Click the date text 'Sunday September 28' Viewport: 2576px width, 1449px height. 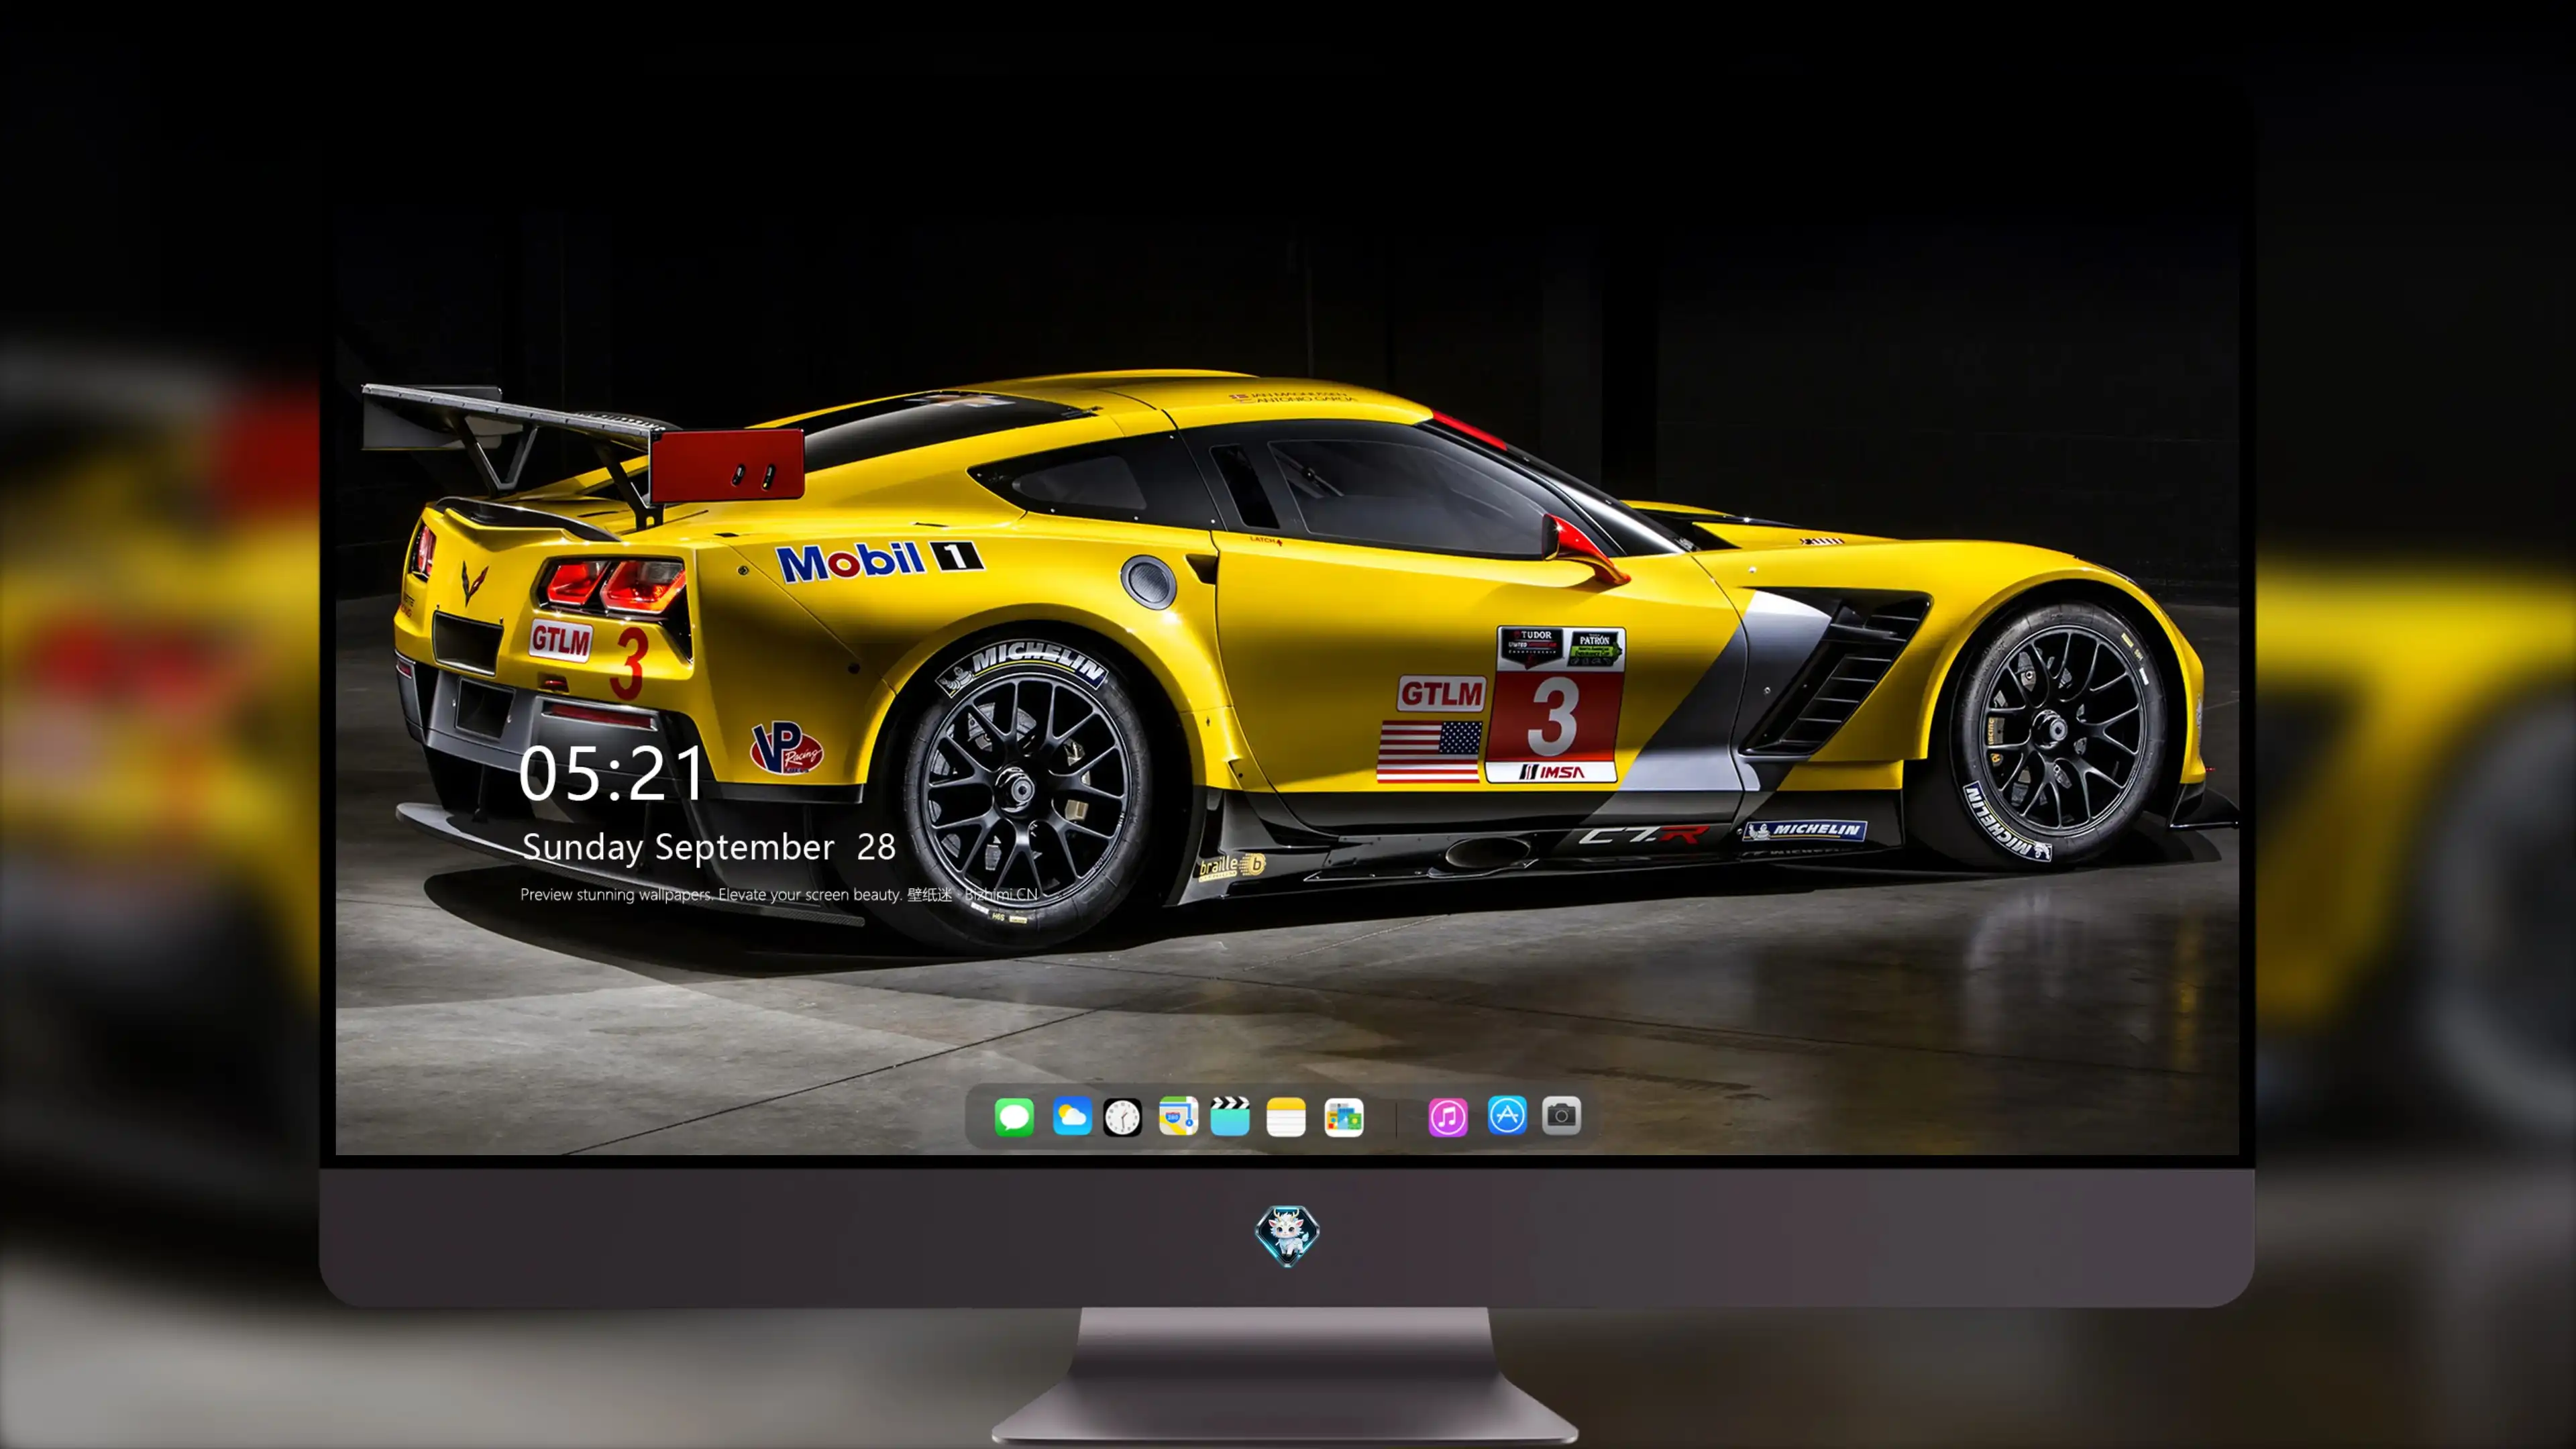pyautogui.click(x=709, y=847)
